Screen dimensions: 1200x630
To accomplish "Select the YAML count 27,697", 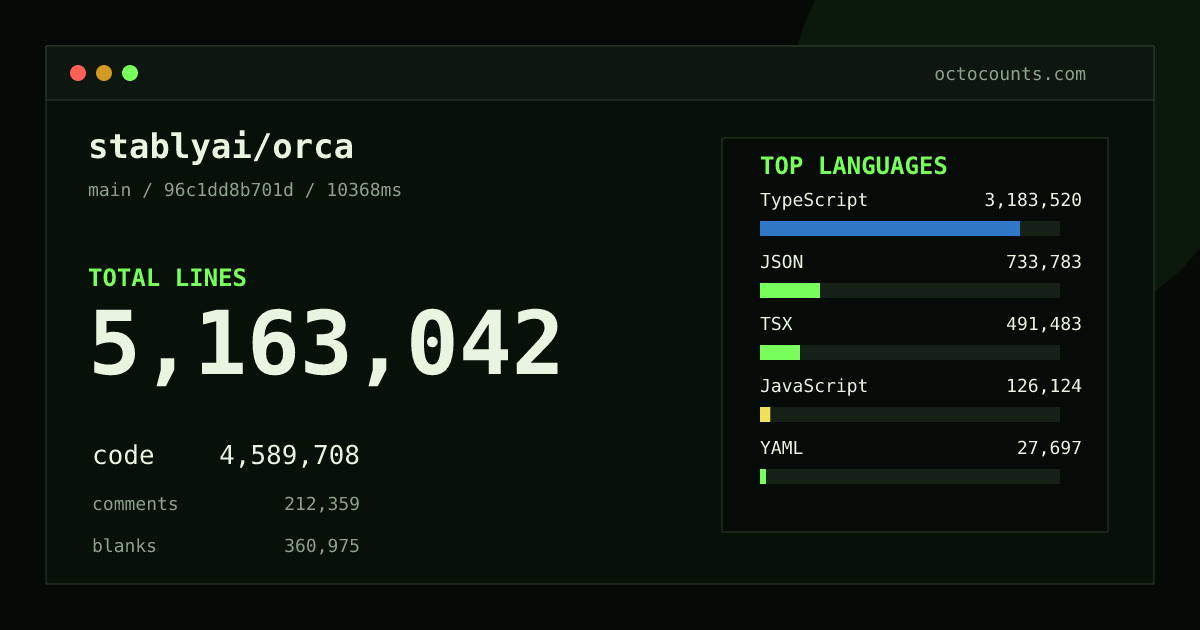I will click(x=1049, y=448).
